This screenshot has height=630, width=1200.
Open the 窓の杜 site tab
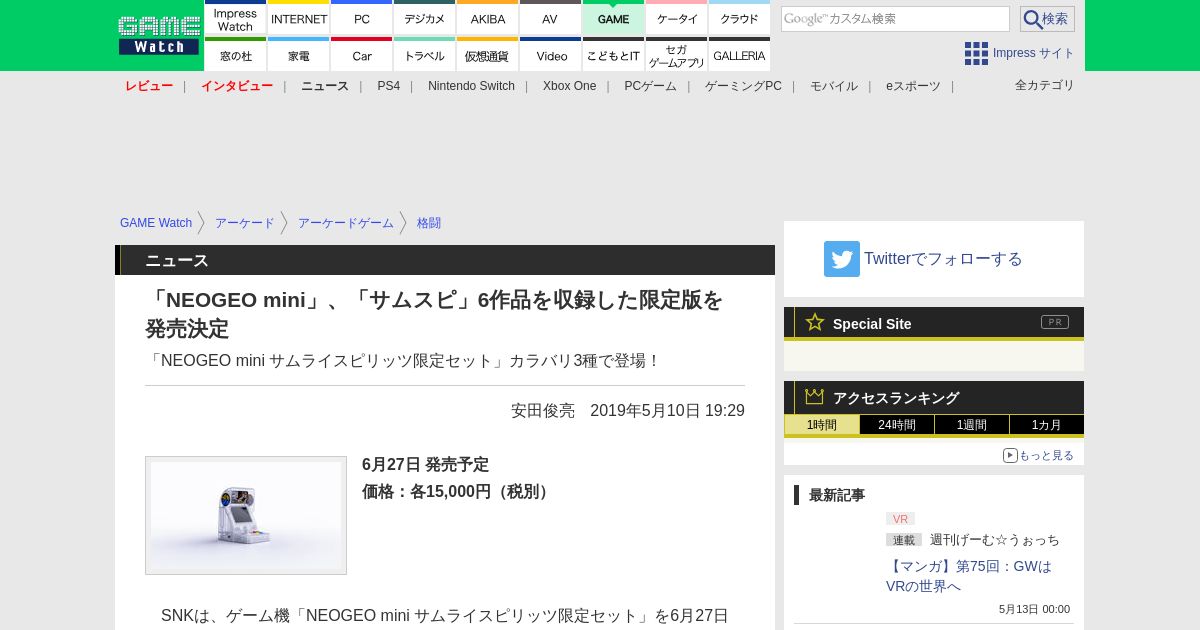coord(235,55)
